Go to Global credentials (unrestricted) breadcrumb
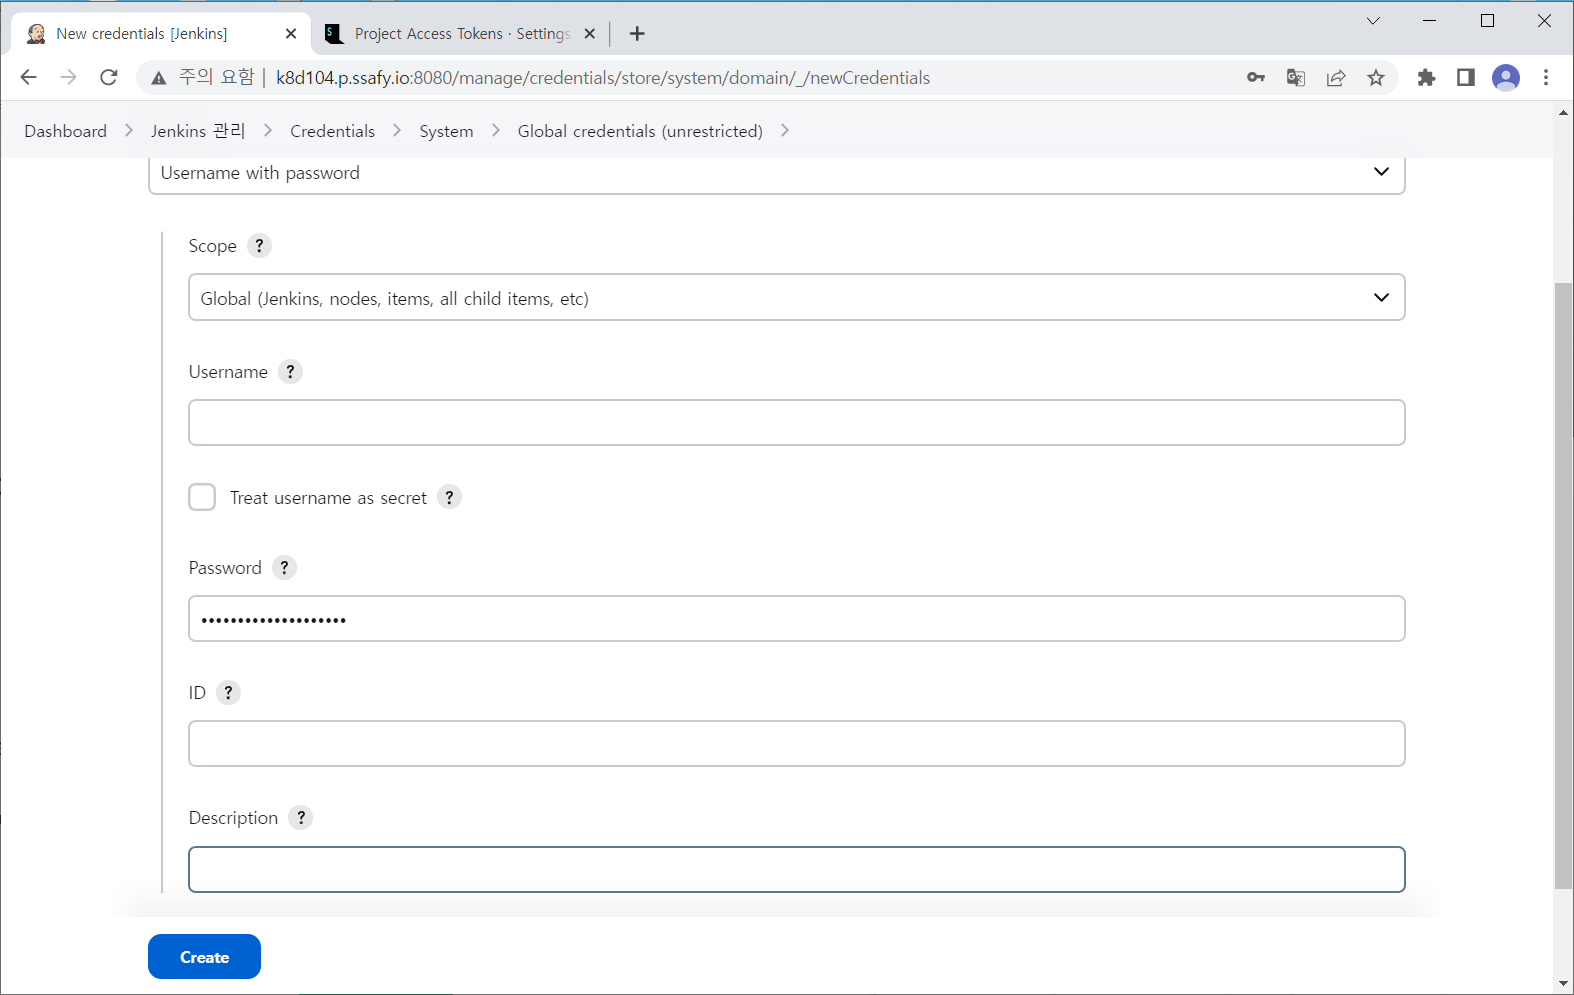This screenshot has height=995, width=1574. coord(640,131)
